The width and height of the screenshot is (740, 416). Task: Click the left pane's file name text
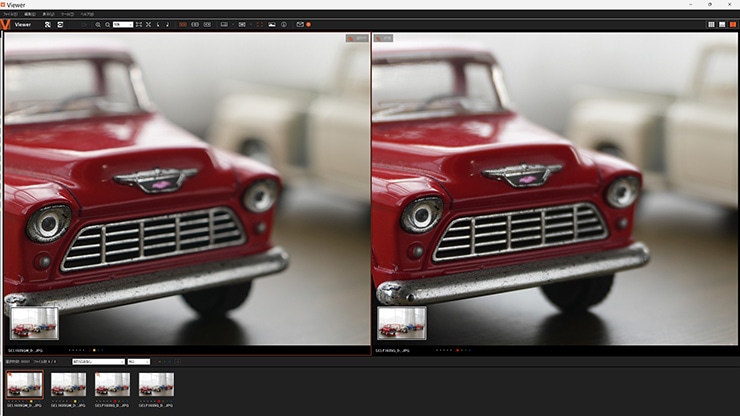25,351
